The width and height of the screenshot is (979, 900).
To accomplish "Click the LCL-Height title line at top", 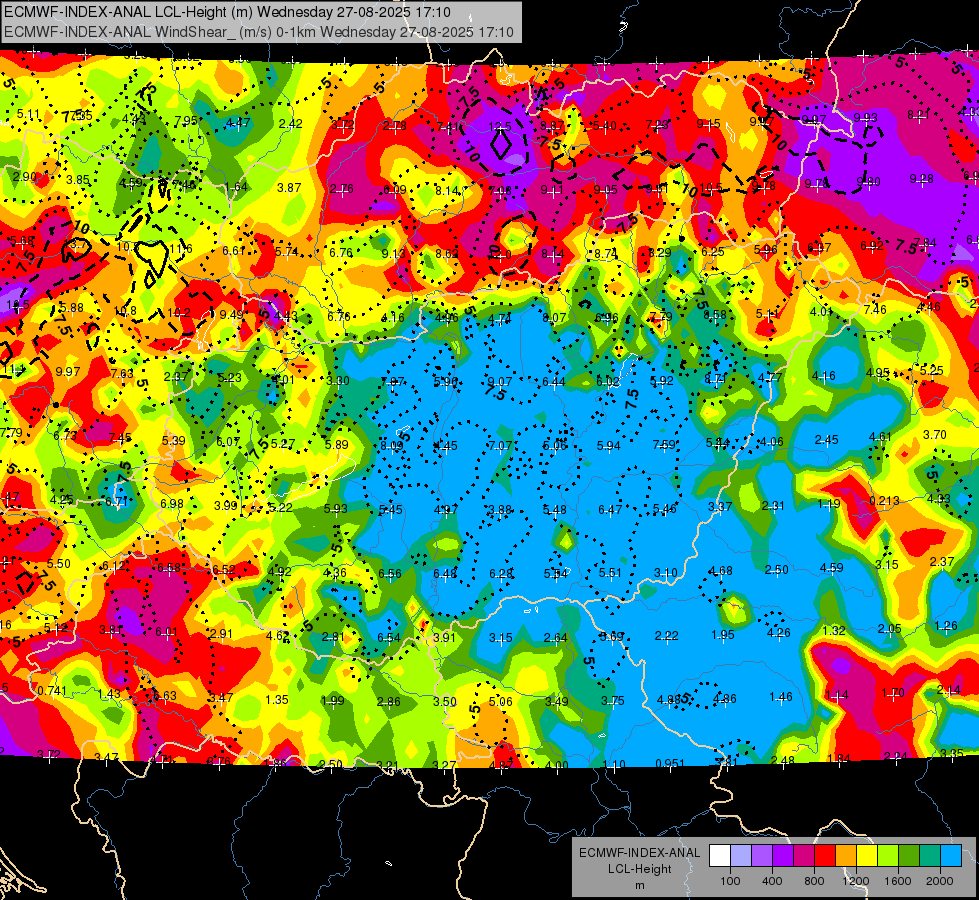I will [x=227, y=12].
